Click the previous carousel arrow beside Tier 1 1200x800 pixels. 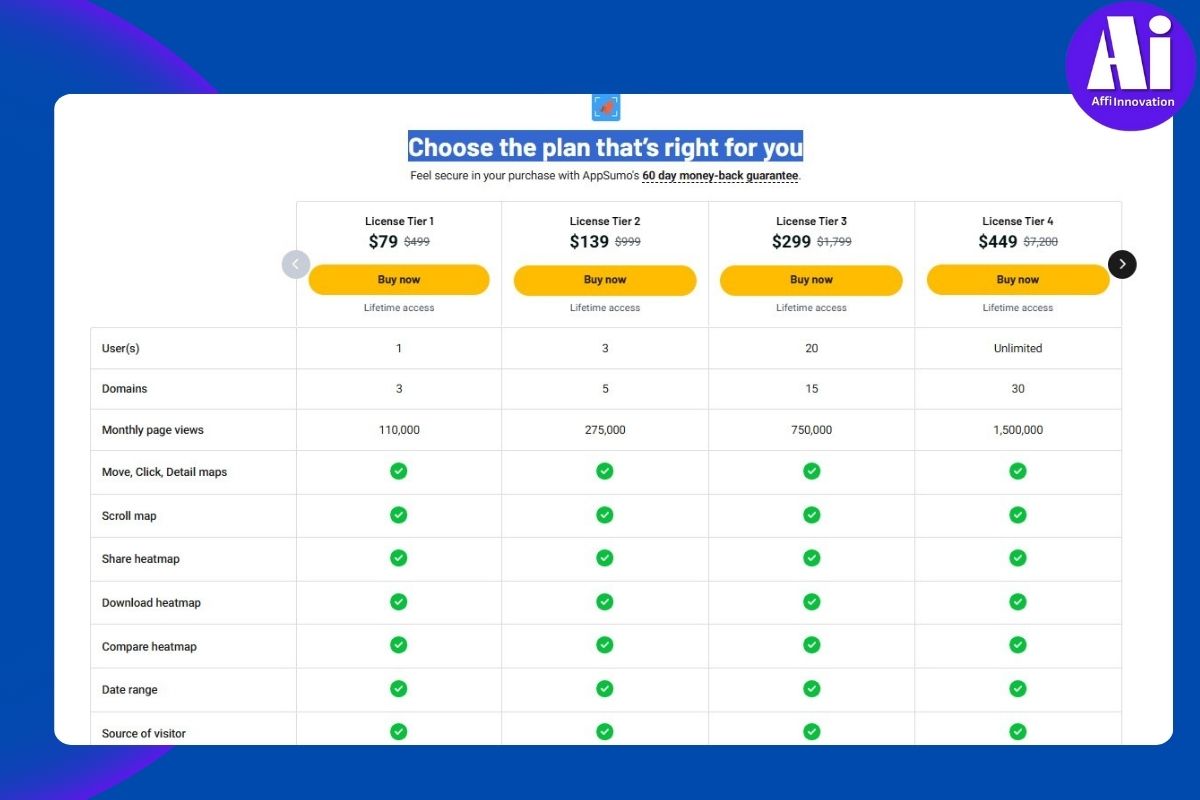296,264
